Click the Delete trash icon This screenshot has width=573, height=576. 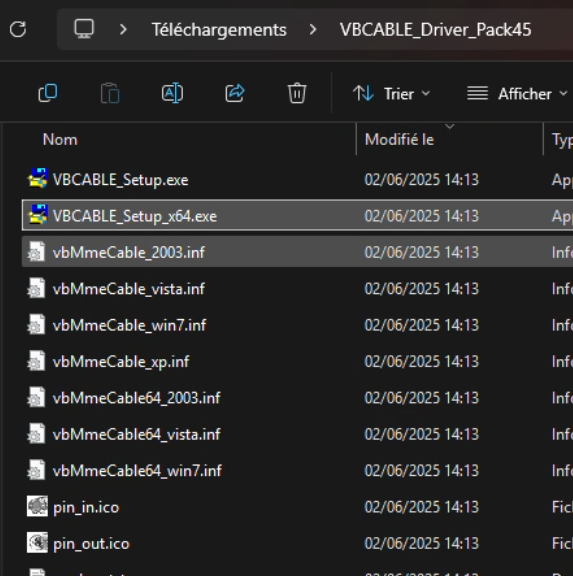(297, 93)
